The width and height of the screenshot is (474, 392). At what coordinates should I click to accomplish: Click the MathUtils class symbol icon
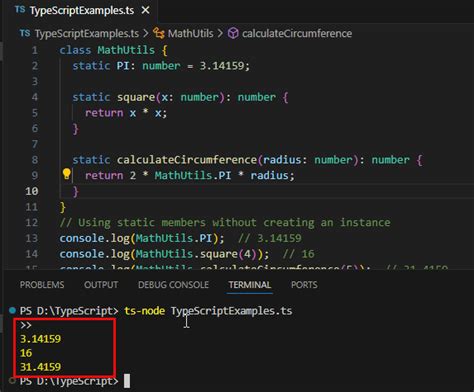click(159, 33)
